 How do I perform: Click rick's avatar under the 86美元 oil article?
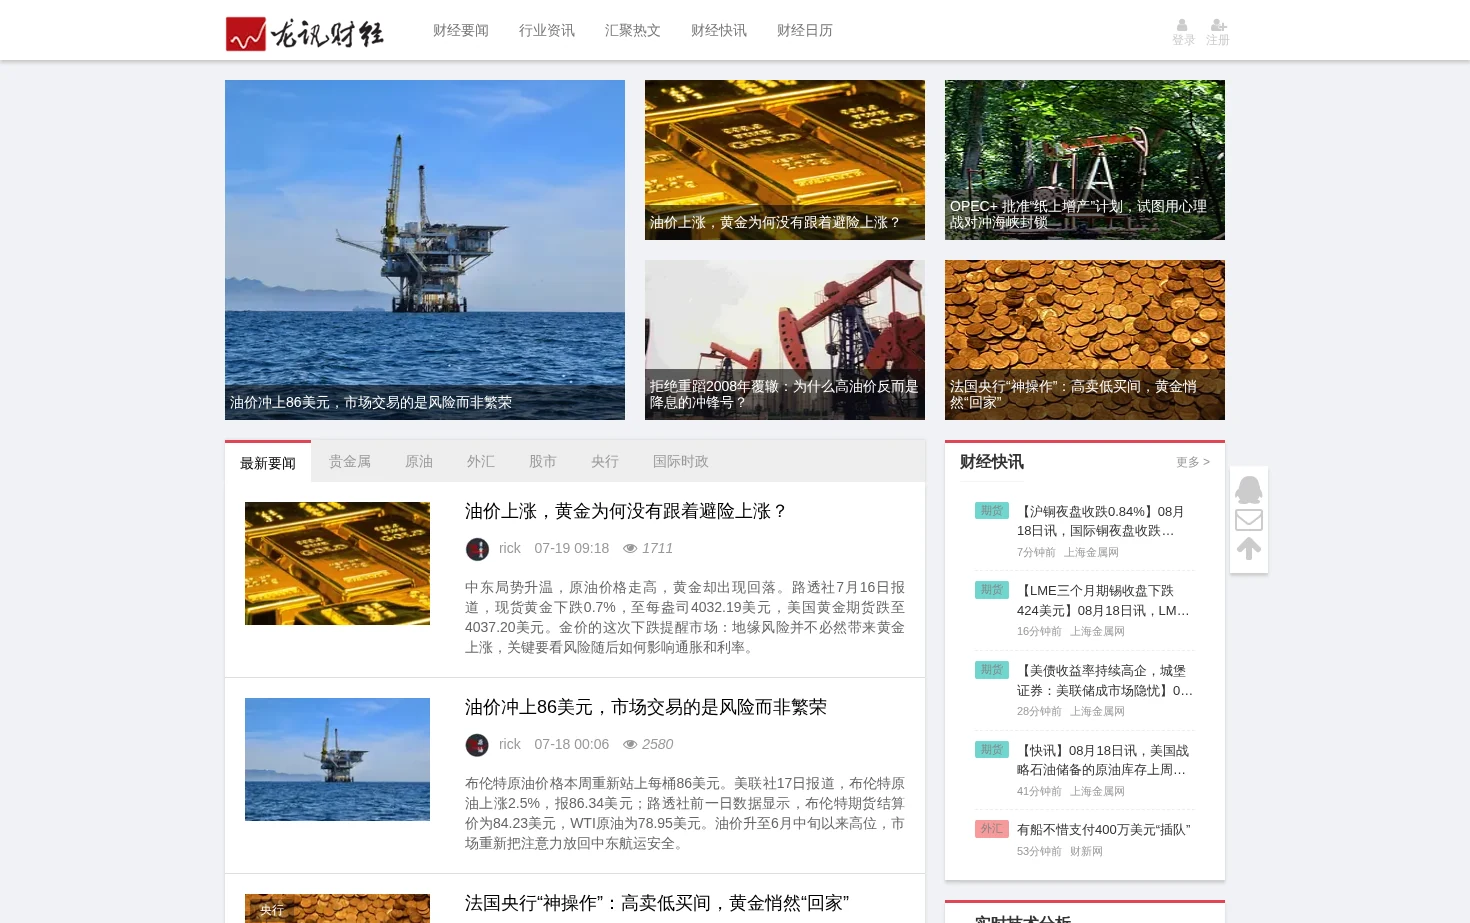coord(477,745)
